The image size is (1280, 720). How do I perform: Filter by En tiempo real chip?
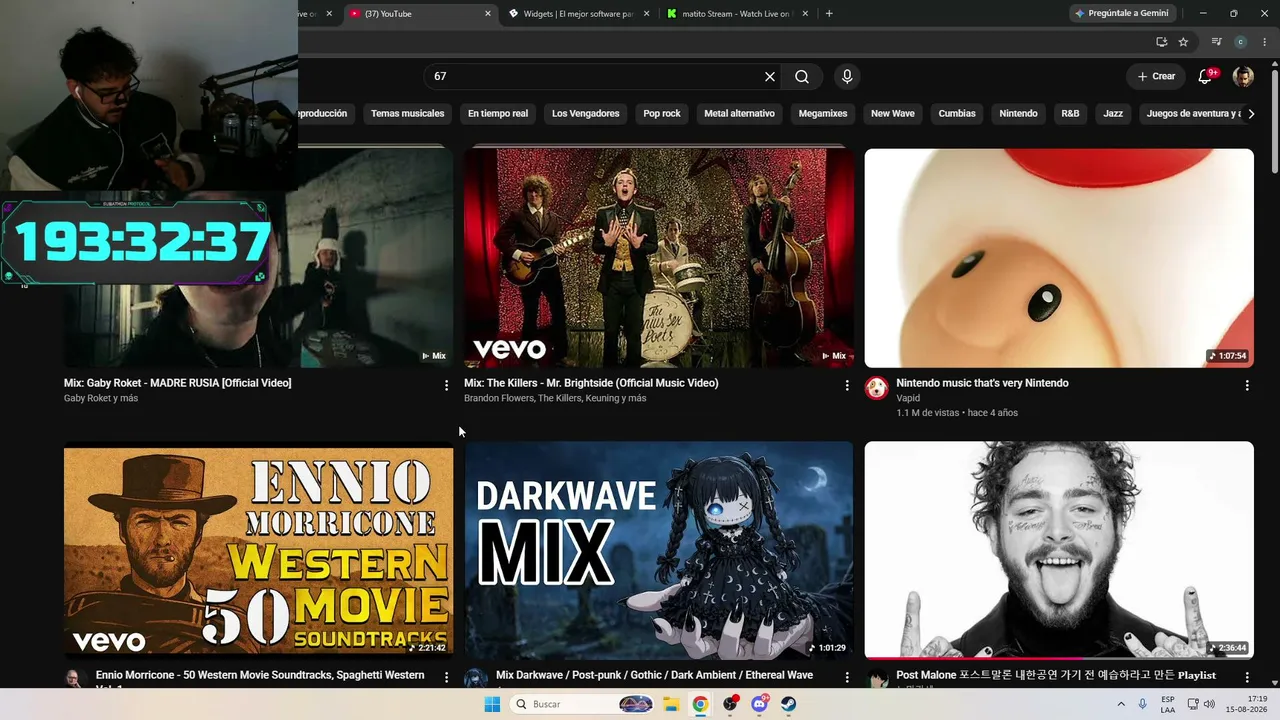click(498, 114)
